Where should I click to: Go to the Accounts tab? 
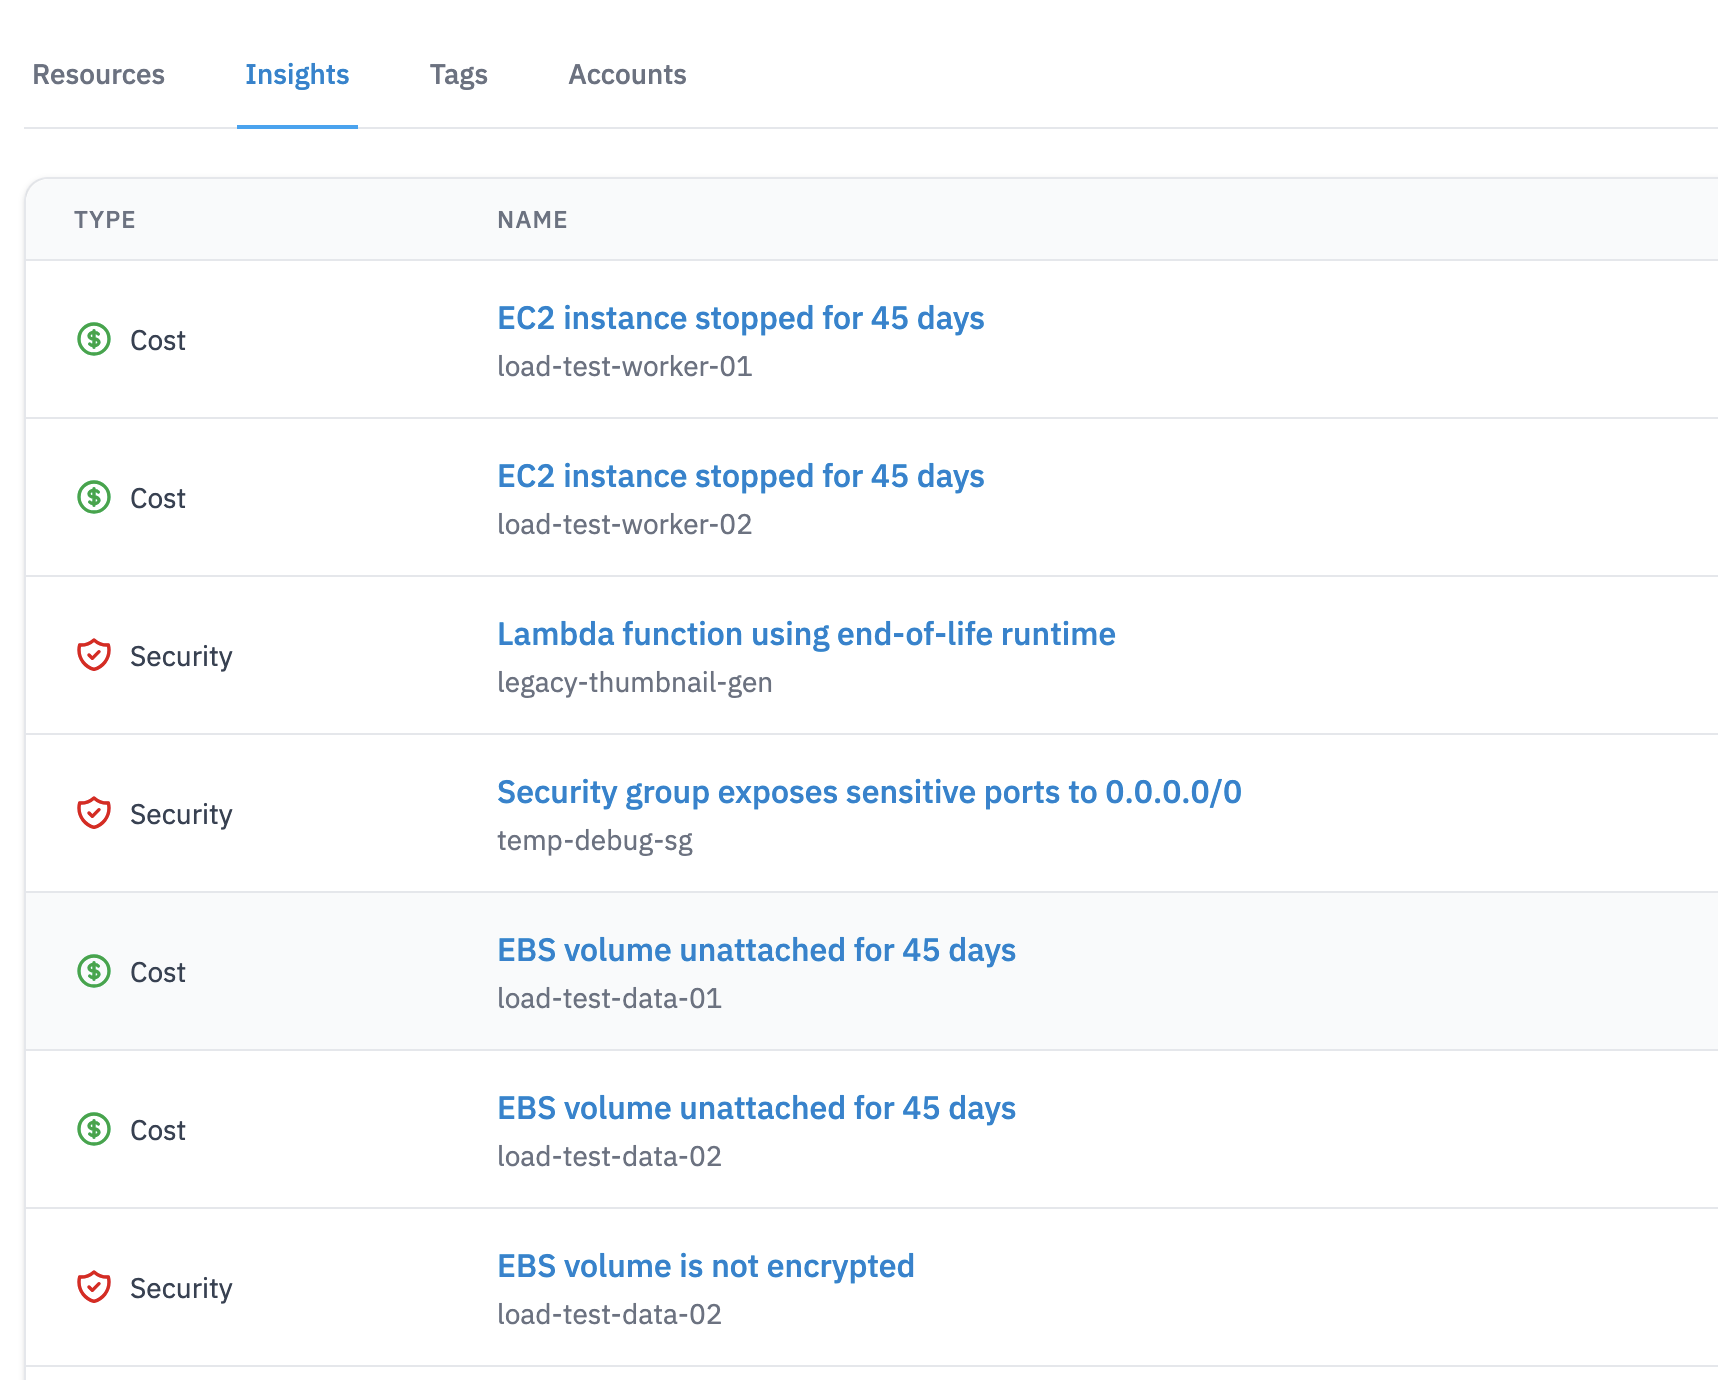(627, 74)
